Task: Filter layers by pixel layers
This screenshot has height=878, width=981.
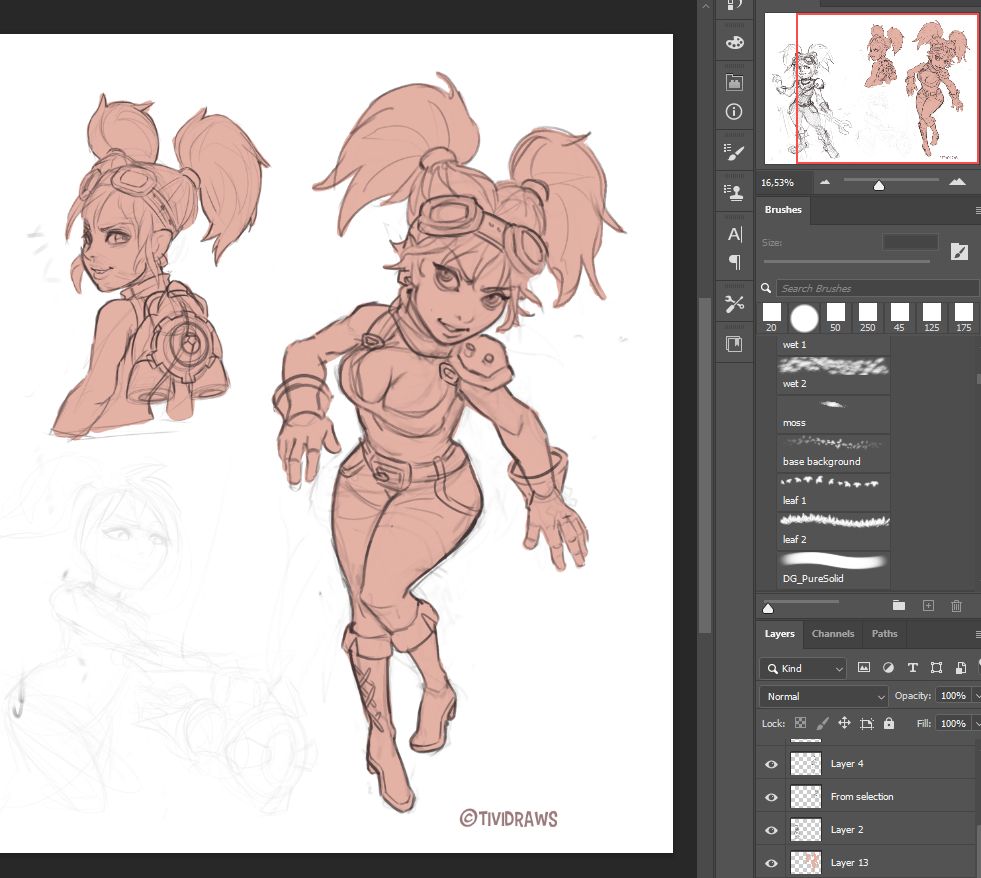Action: 864,667
